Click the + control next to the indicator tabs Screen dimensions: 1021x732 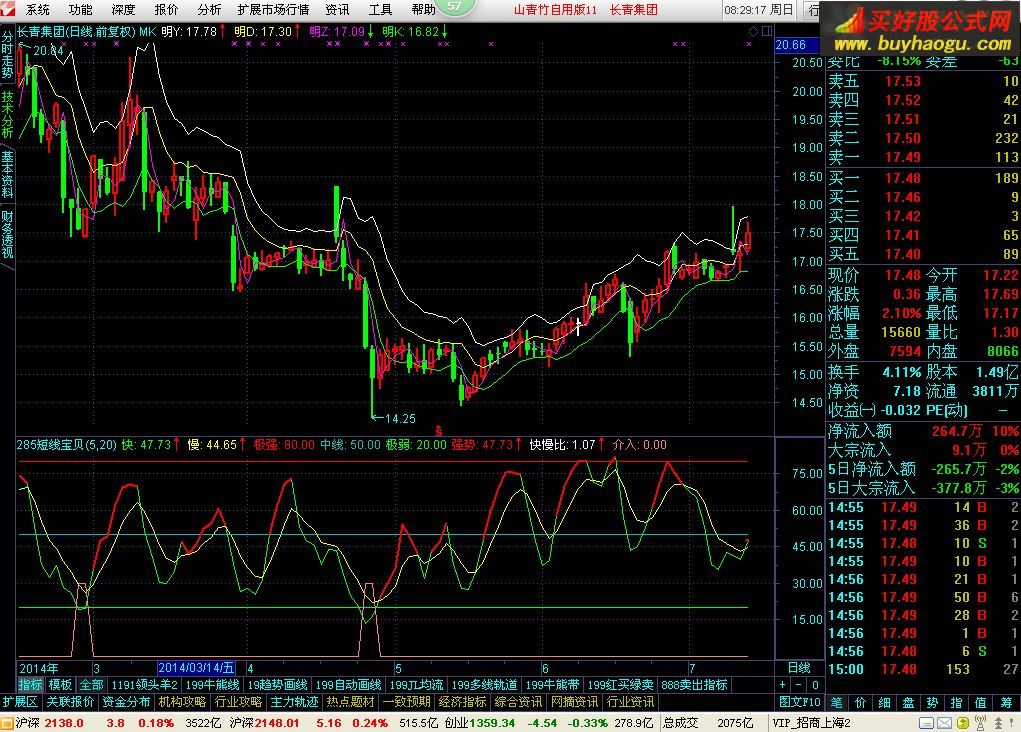(783, 685)
